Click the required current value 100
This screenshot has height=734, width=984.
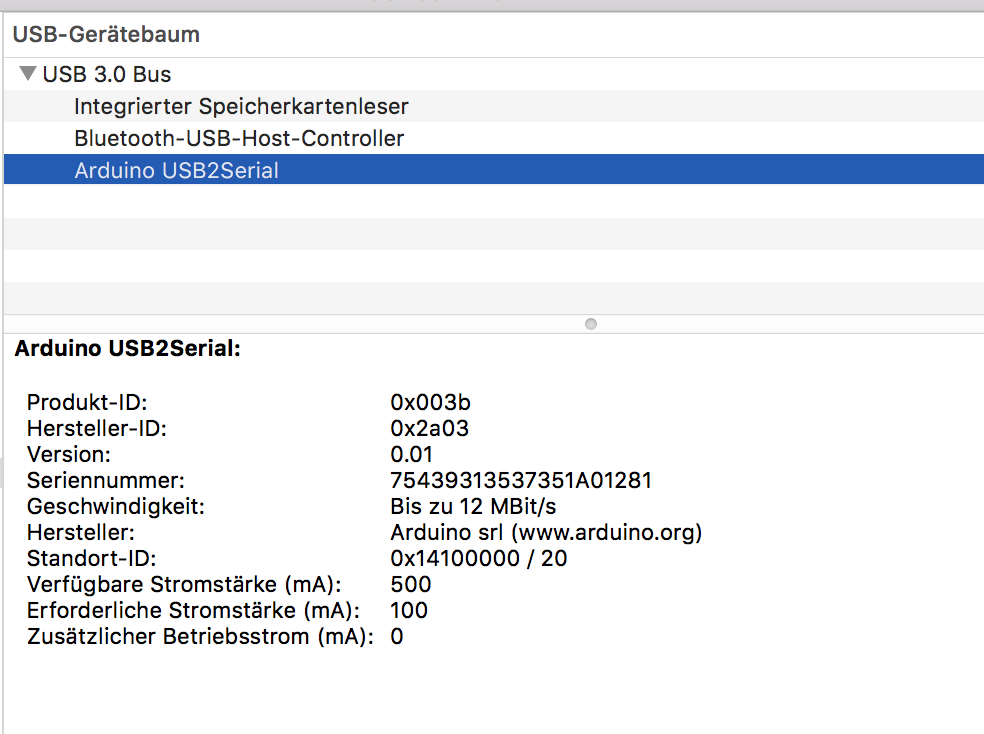pyautogui.click(x=408, y=610)
